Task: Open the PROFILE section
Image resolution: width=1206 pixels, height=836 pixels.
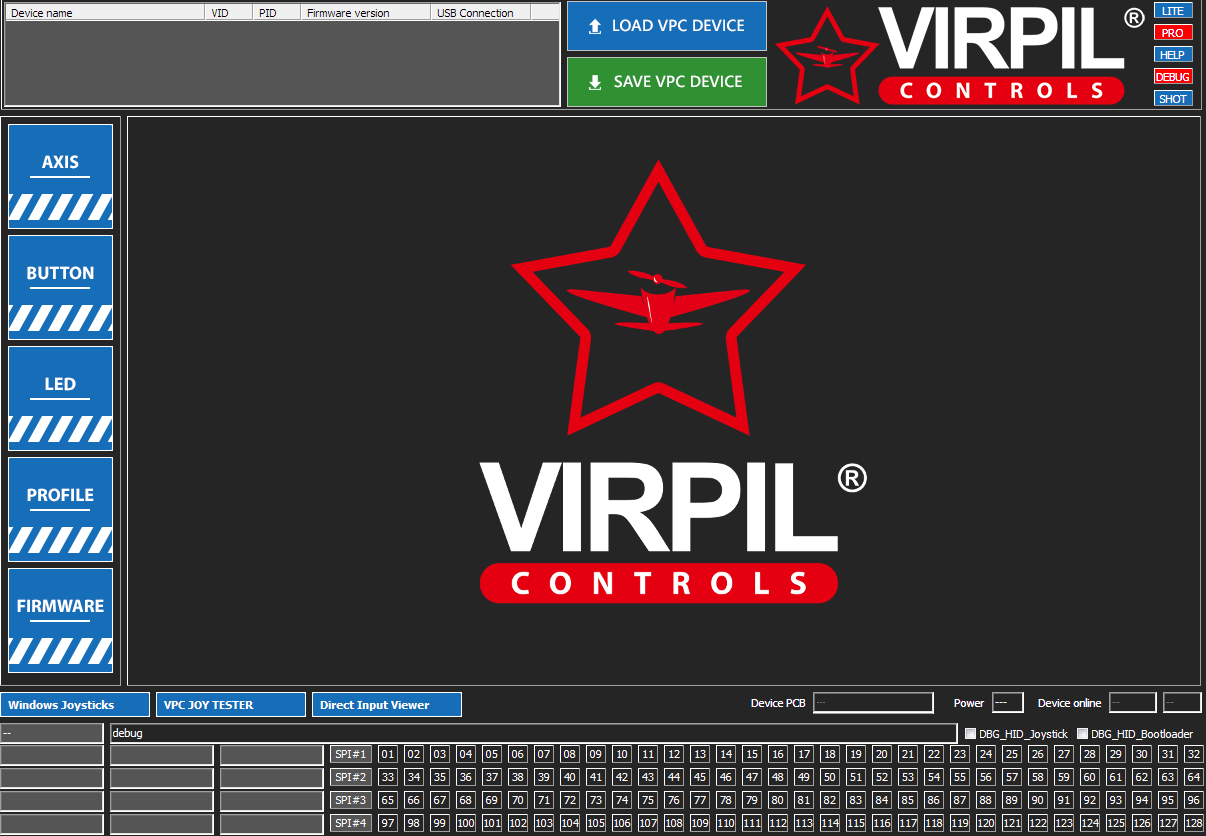Action: coord(60,510)
